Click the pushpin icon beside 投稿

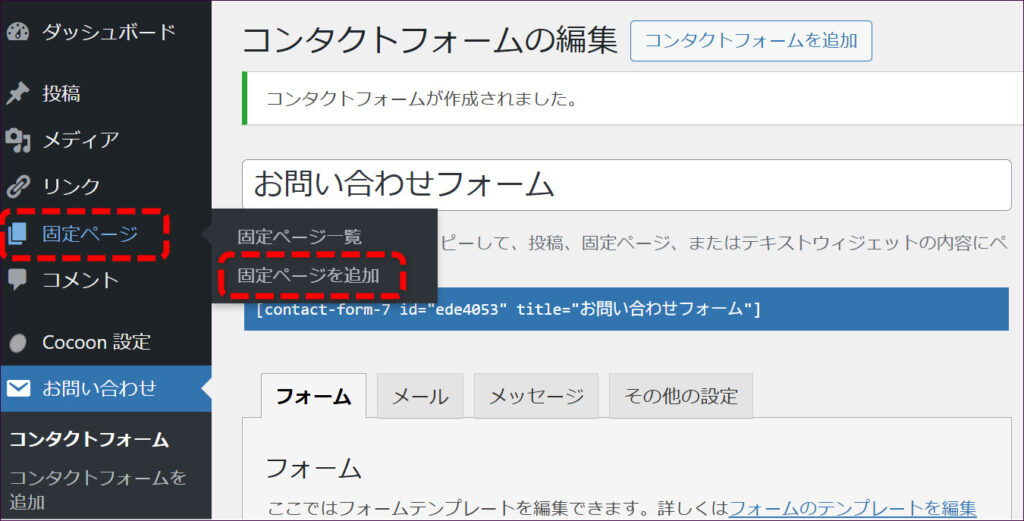(18, 94)
